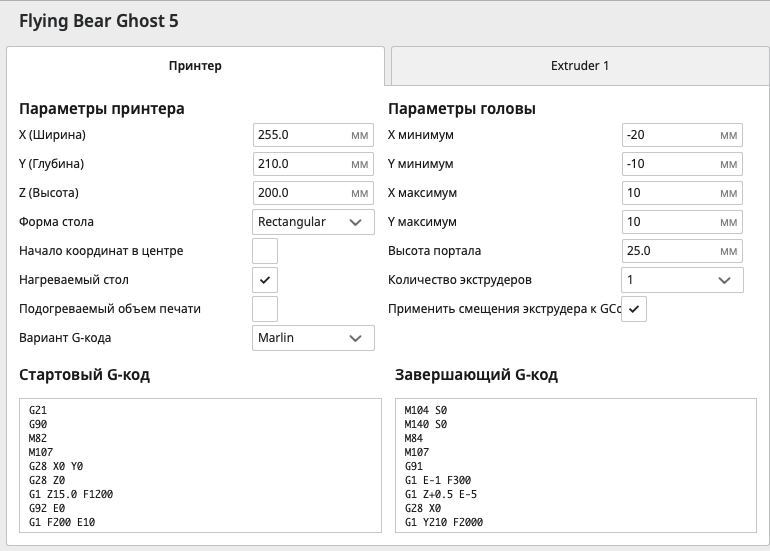The image size is (770, 551).
Task: Enable Подогреваемый объем печати checkbox
Action: pyautogui.click(x=265, y=309)
